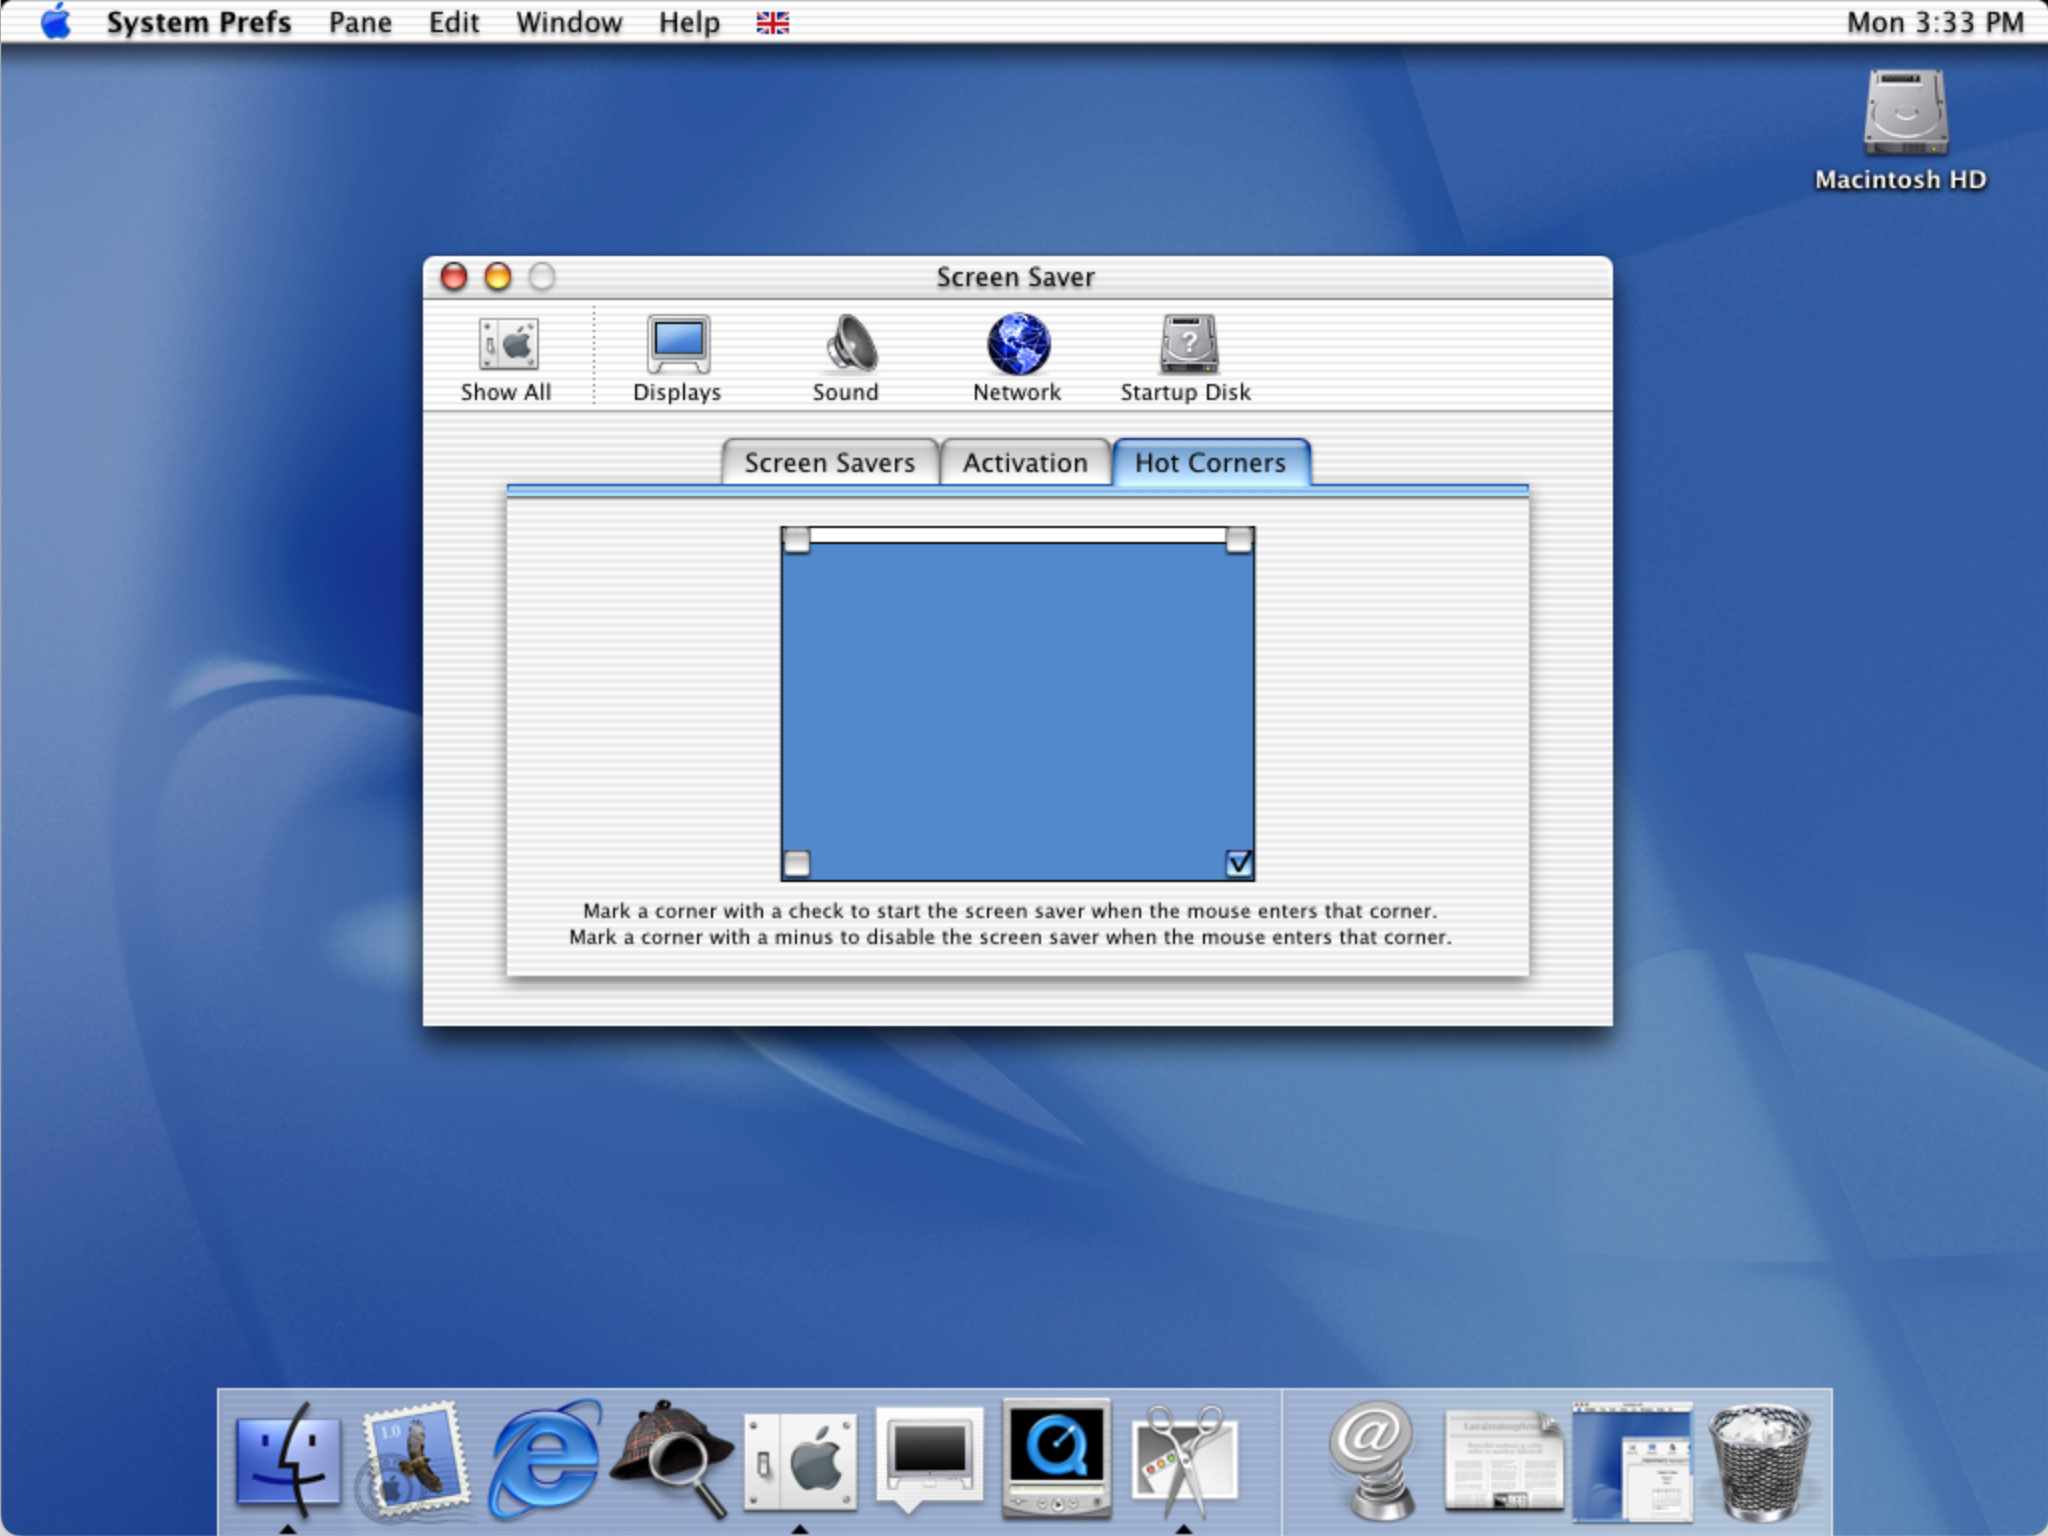This screenshot has width=2048, height=1536.
Task: Switch to the Screen Savers tab
Action: pyautogui.click(x=830, y=463)
